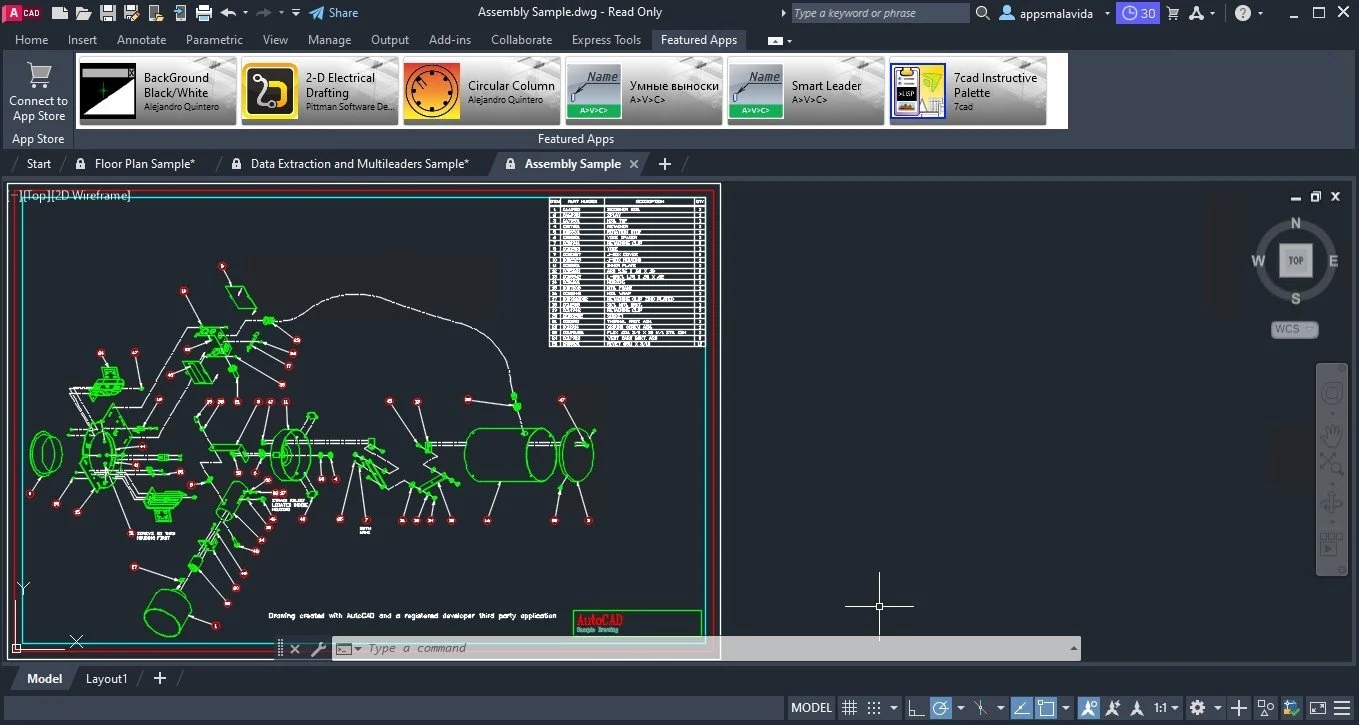Click the MODEL space status button

tap(811, 707)
